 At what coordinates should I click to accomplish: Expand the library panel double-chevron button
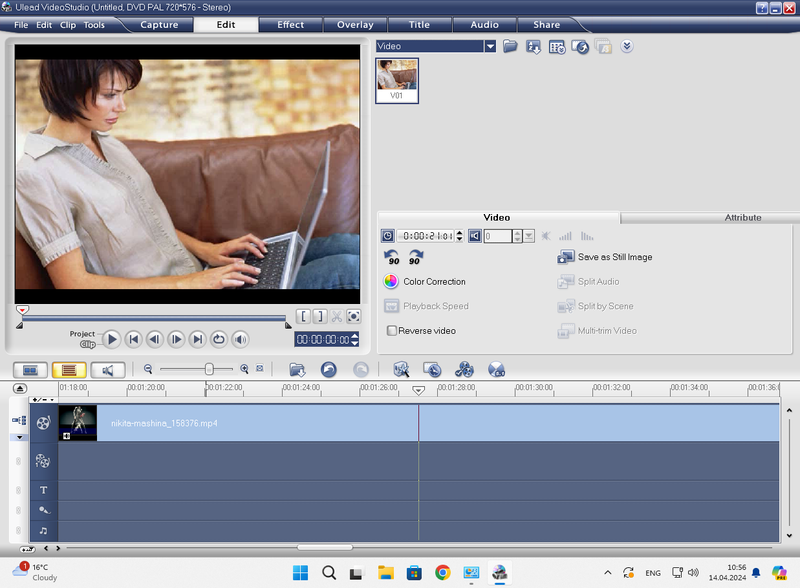pyautogui.click(x=627, y=46)
